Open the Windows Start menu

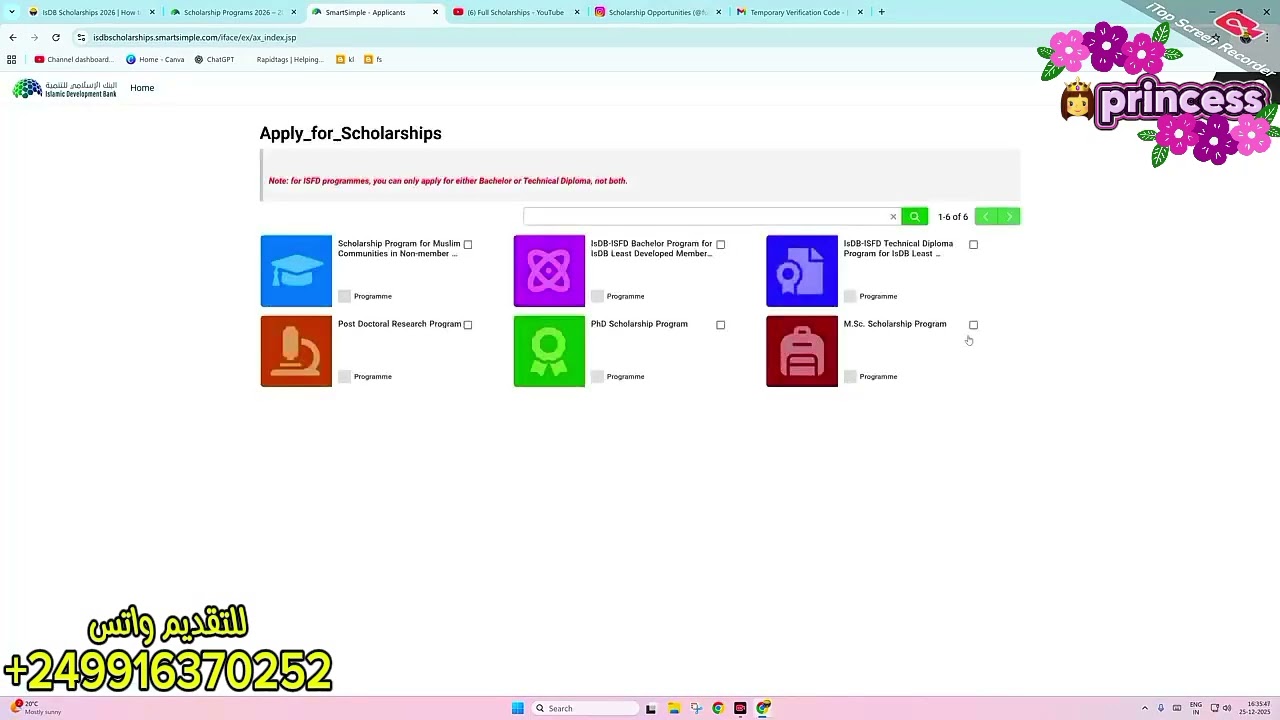pyautogui.click(x=518, y=708)
